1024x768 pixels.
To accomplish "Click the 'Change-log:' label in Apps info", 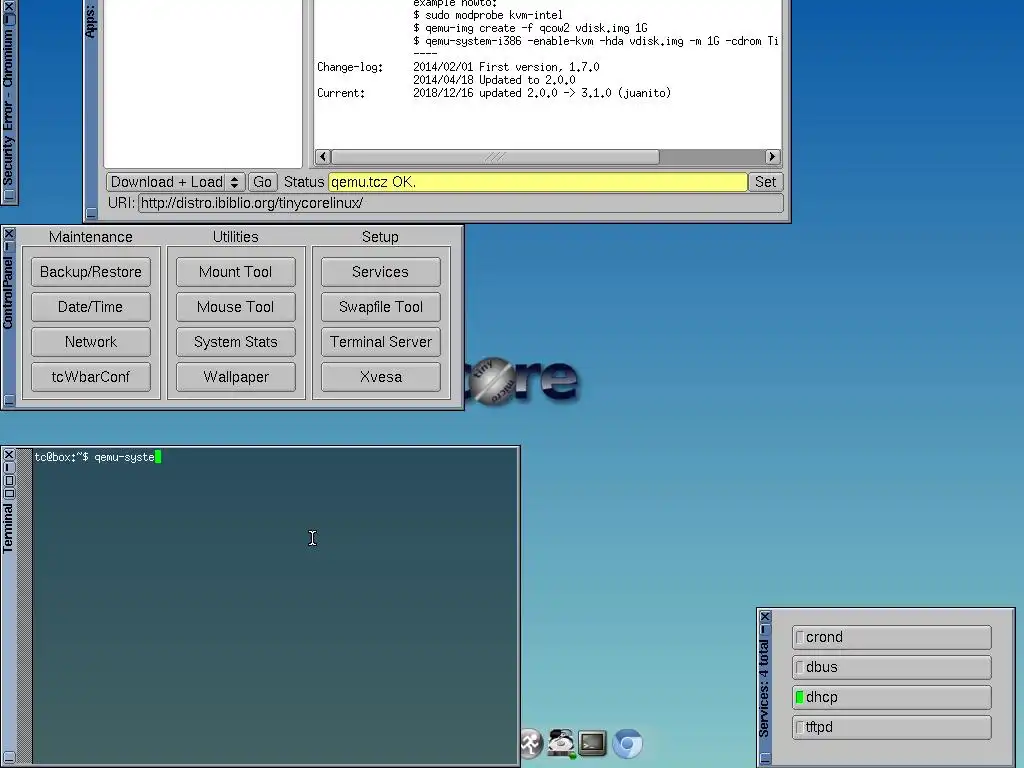I will point(350,67).
